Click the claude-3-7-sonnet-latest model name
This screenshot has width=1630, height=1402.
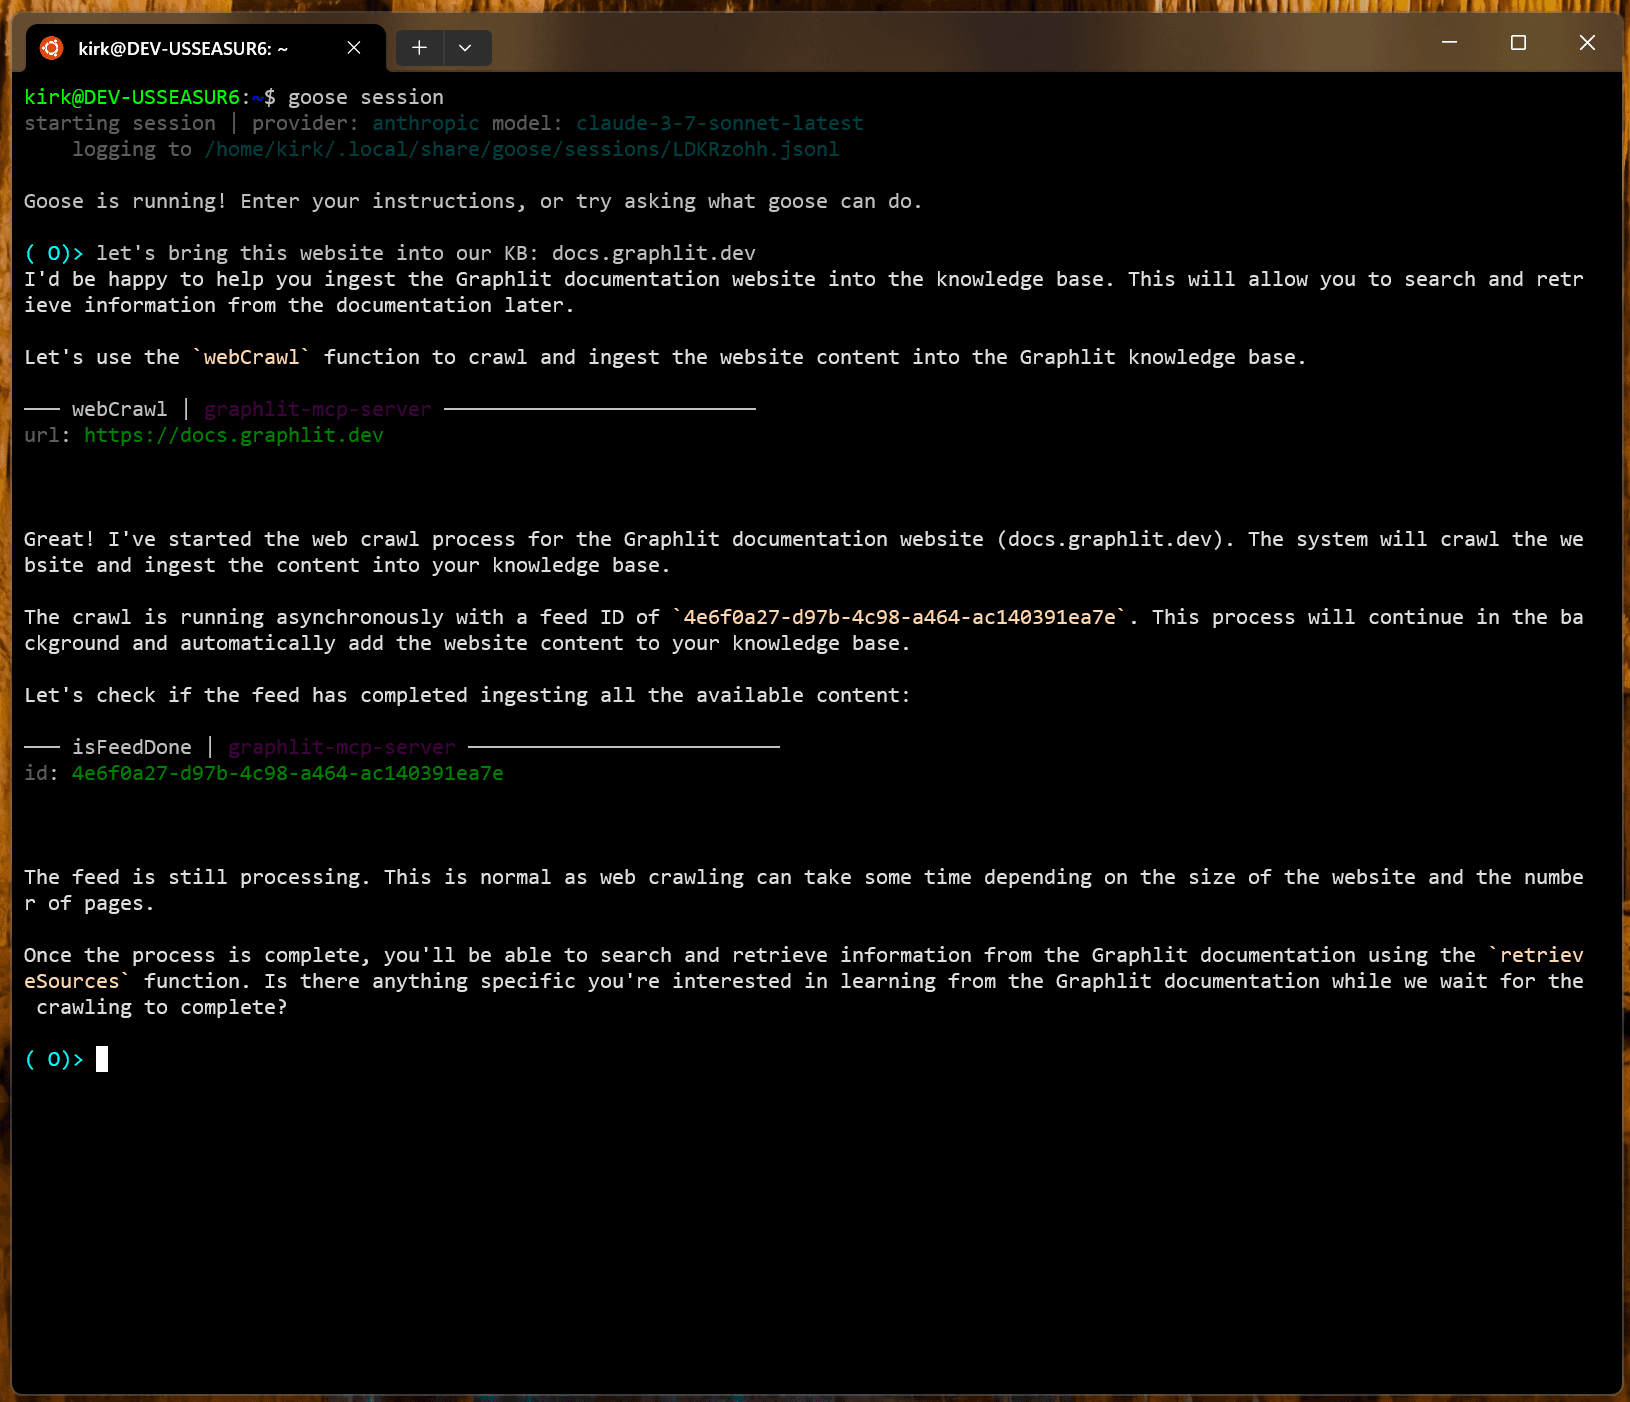719,123
